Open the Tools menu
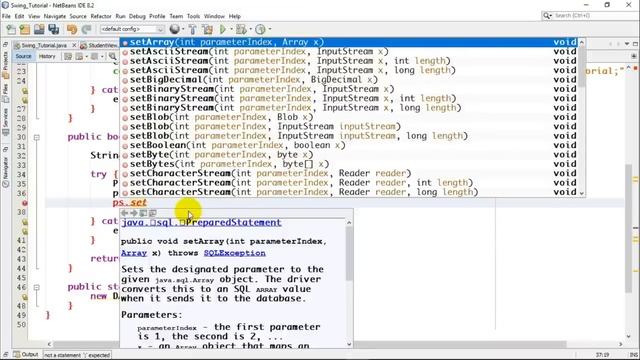Screen dimensions: 640x360 coord(193,16)
